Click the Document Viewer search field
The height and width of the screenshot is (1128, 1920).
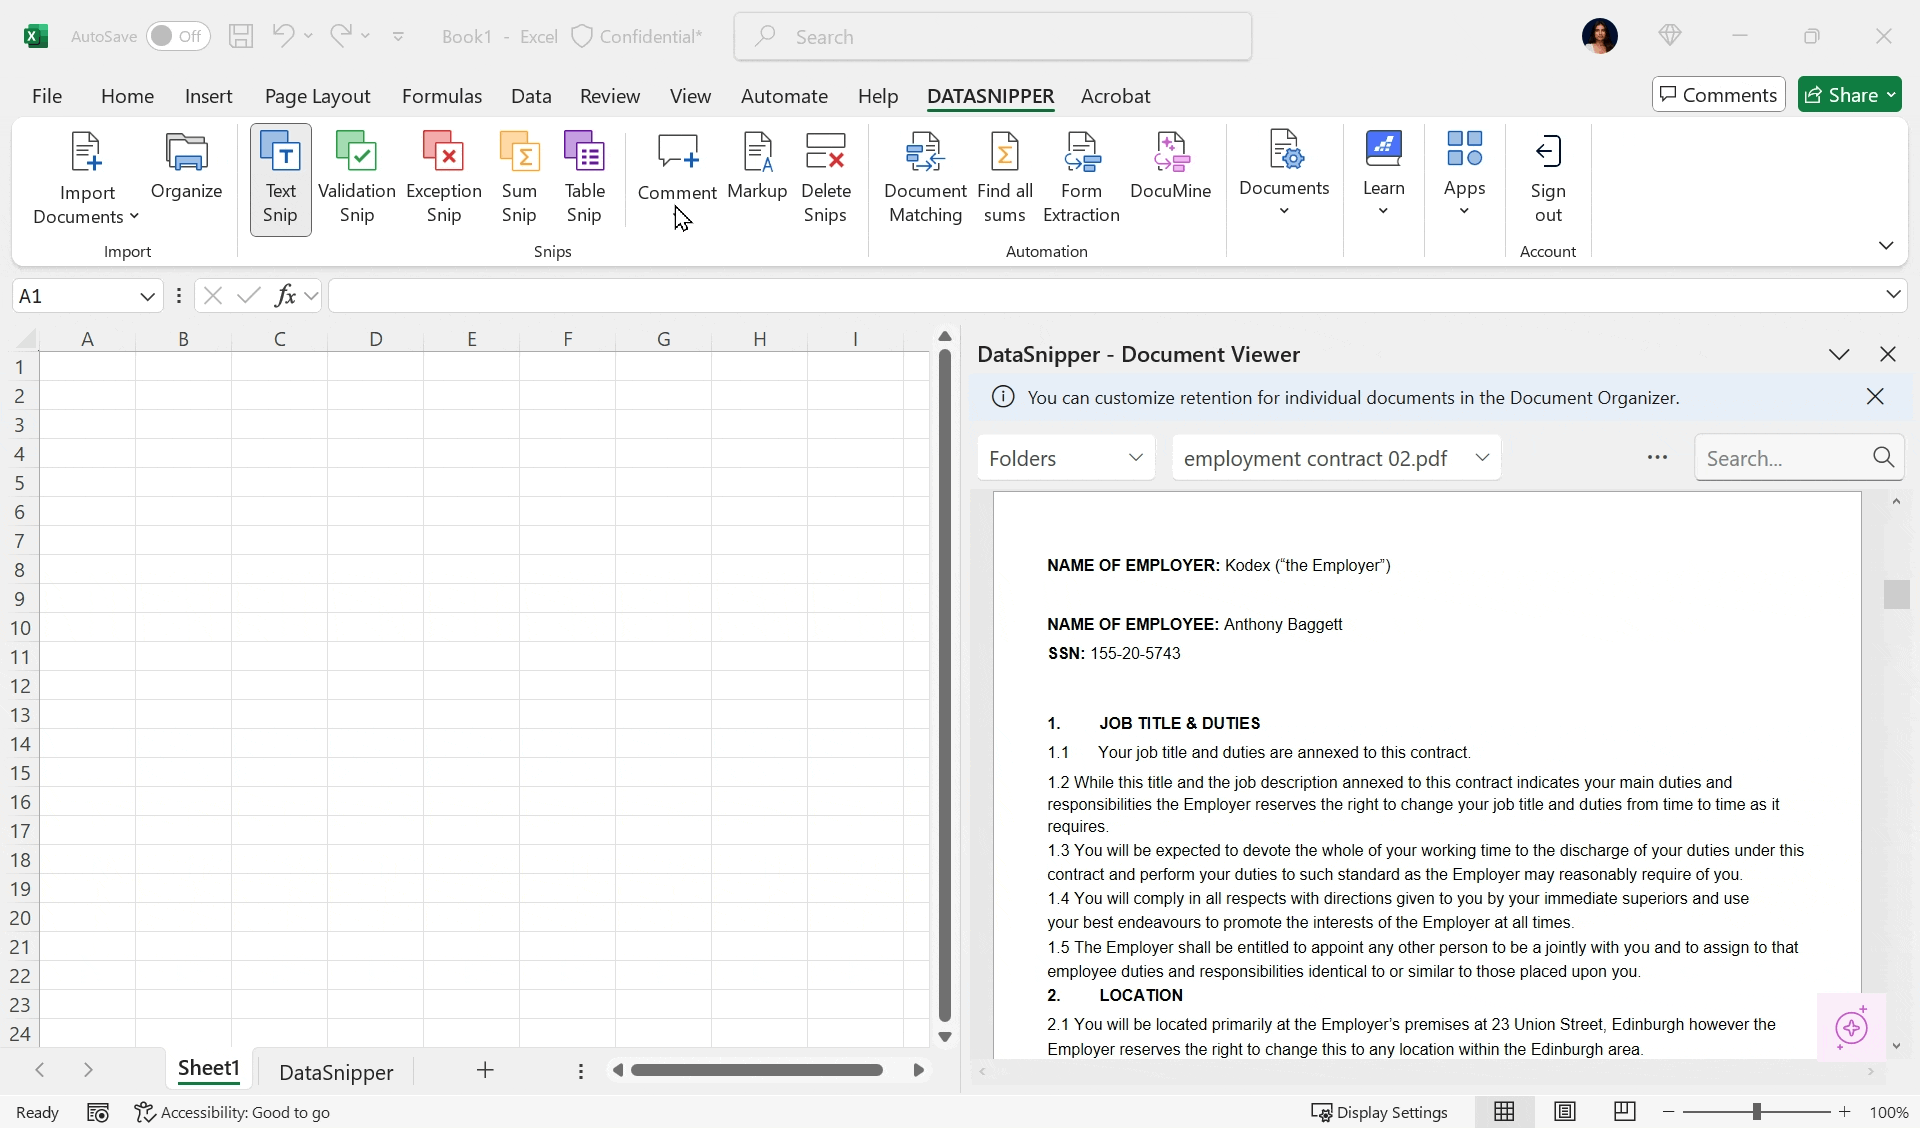[1784, 458]
